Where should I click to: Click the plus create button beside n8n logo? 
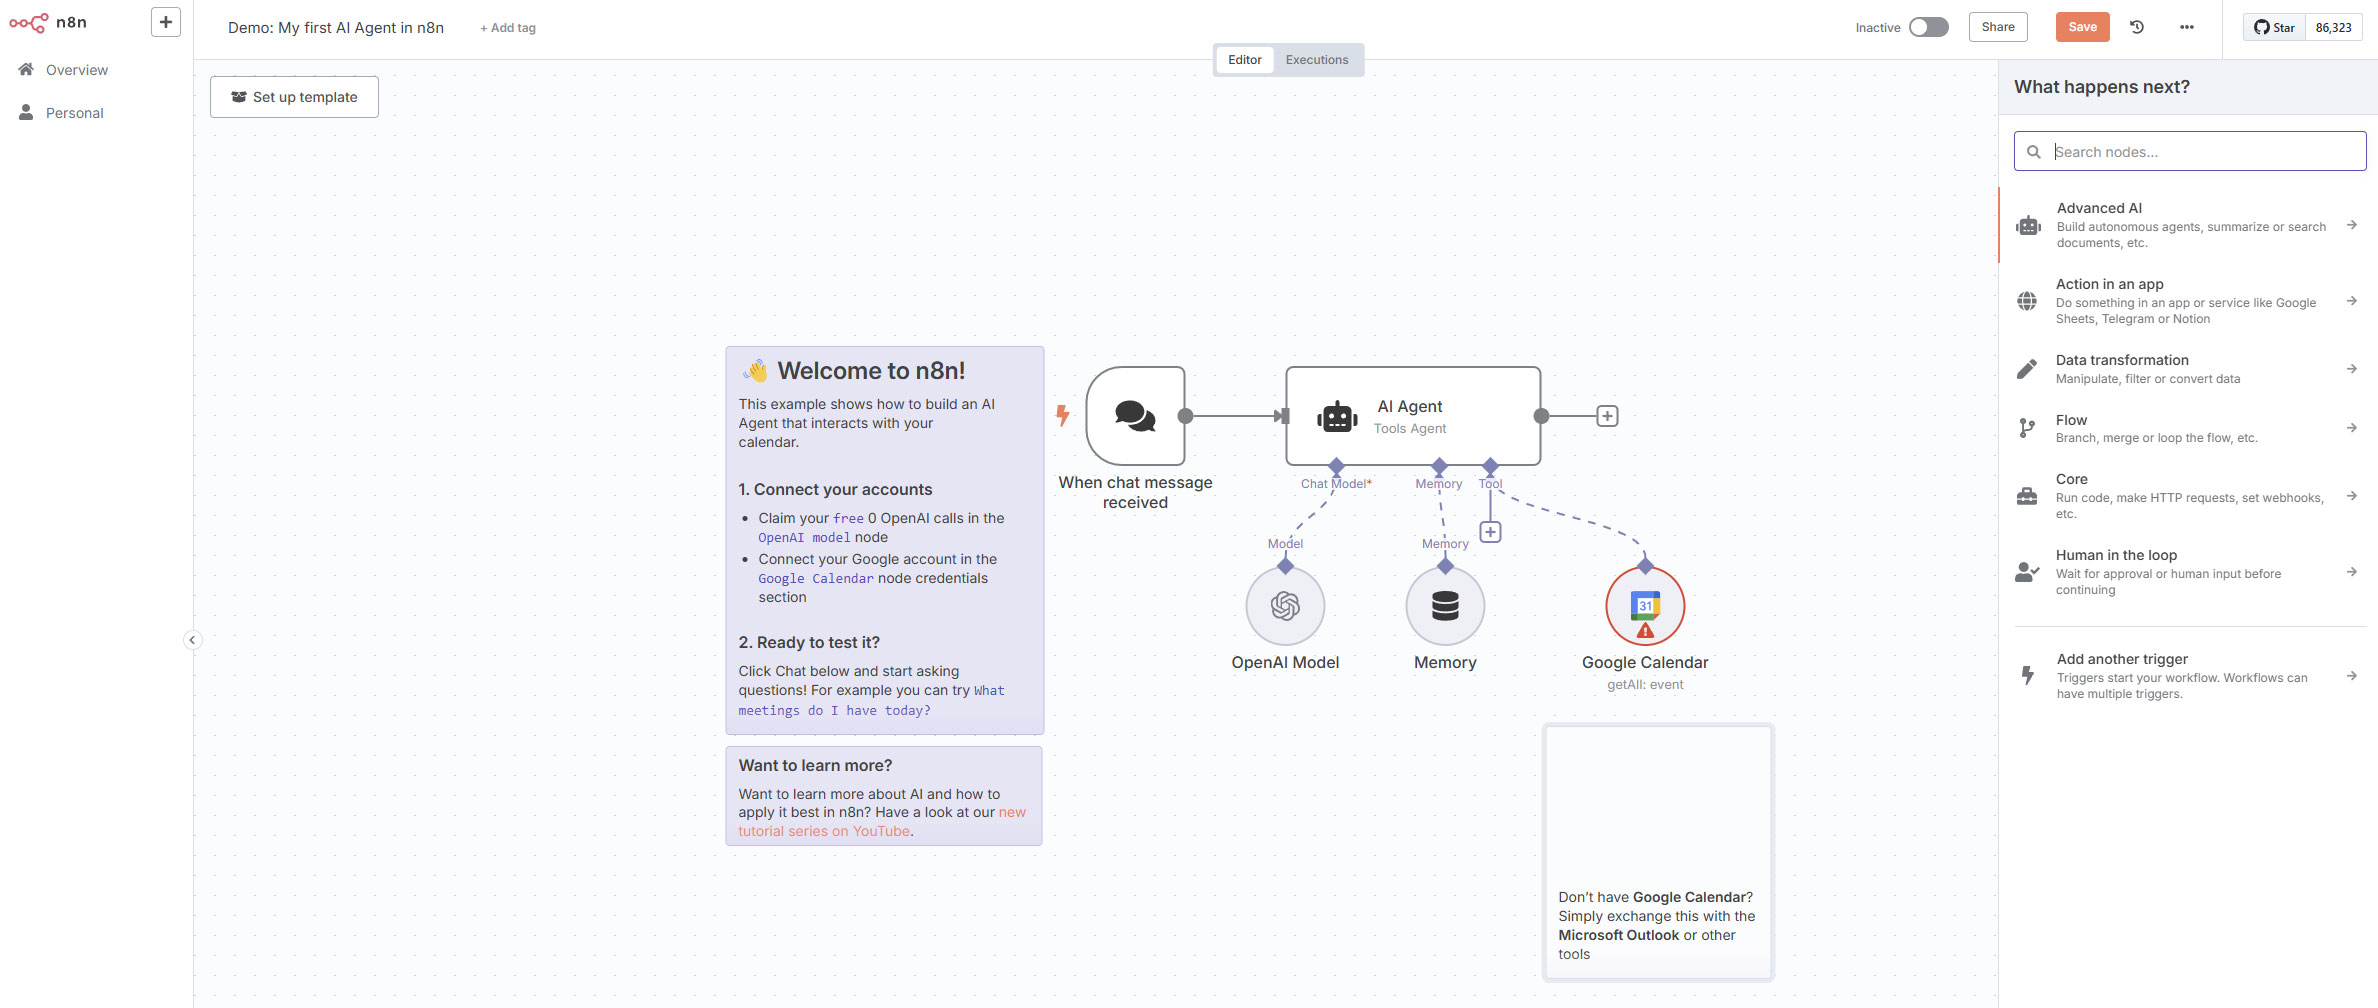tap(166, 22)
